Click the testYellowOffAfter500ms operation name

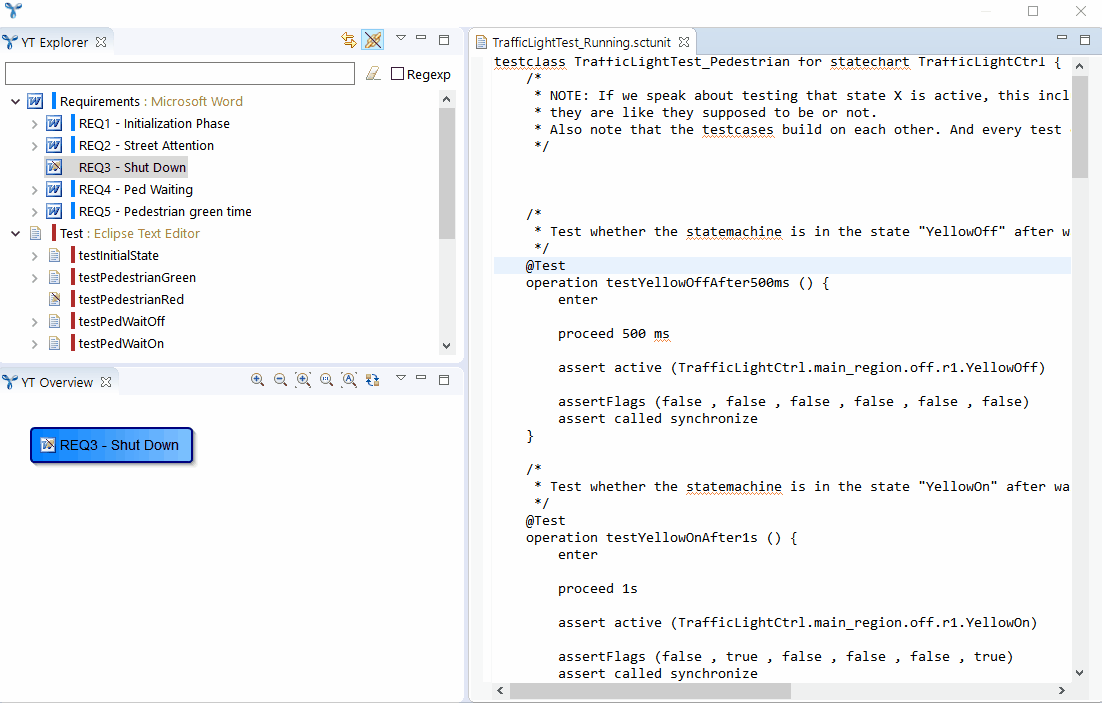pos(698,283)
